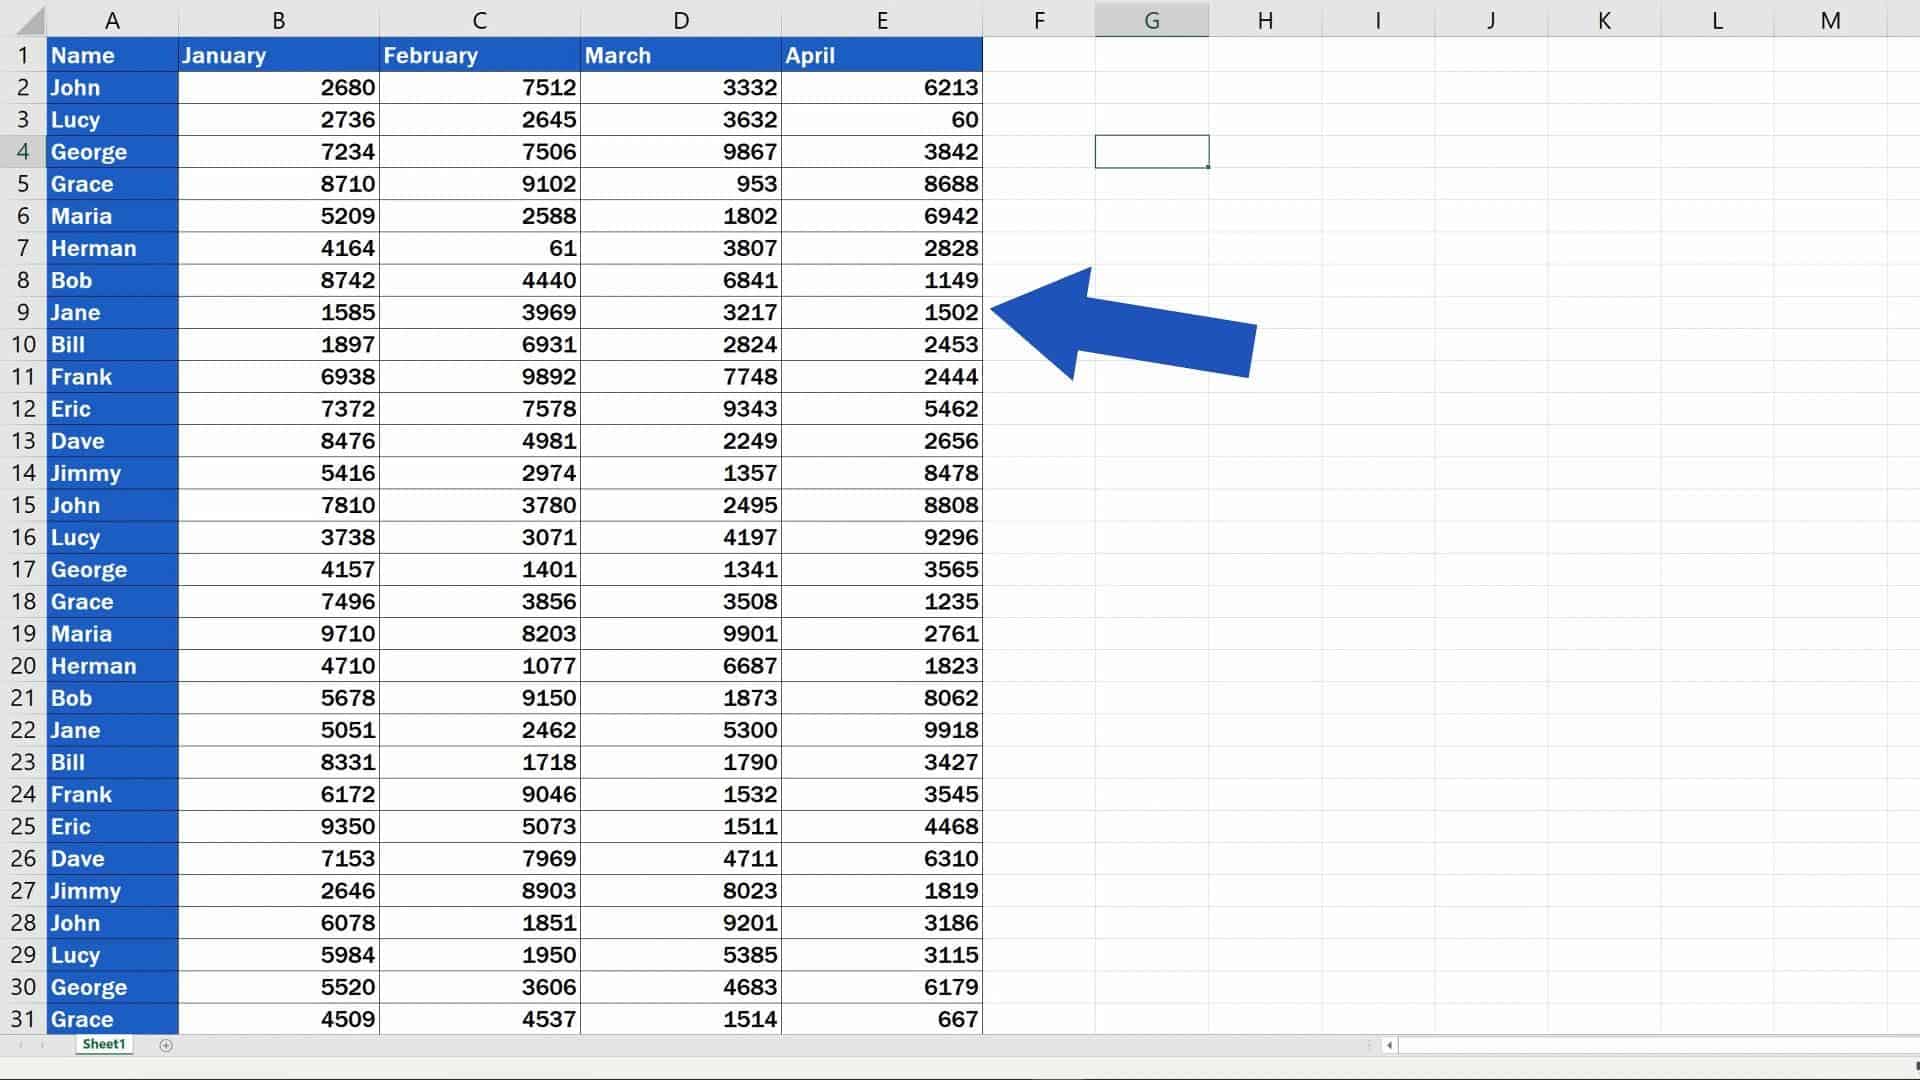This screenshot has width=1920, height=1080.
Task: Click the Name header cell
Action: [x=113, y=55]
